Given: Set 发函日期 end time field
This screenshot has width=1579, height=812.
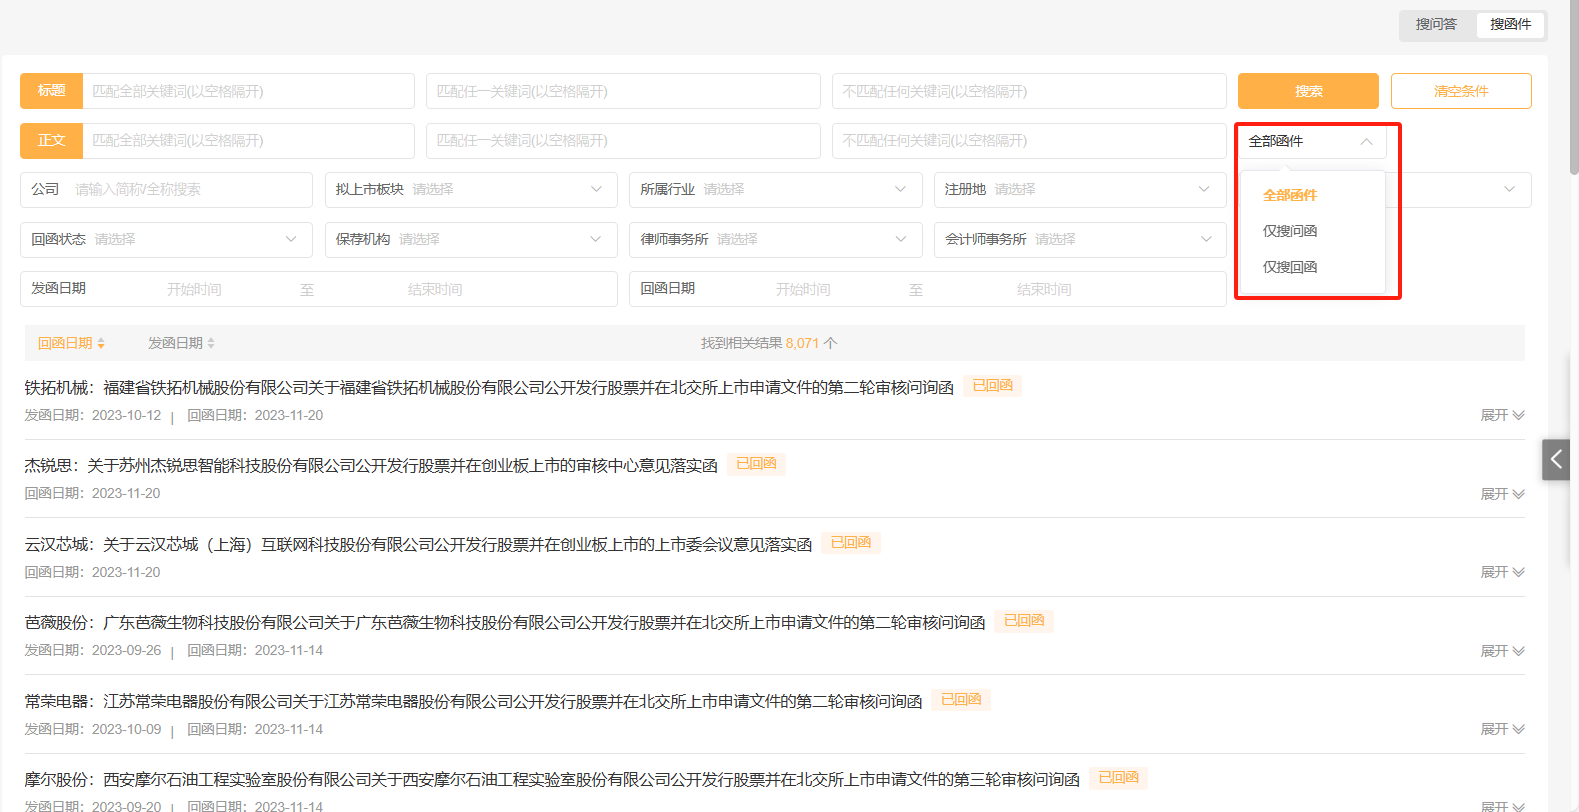Looking at the screenshot, I should point(435,289).
